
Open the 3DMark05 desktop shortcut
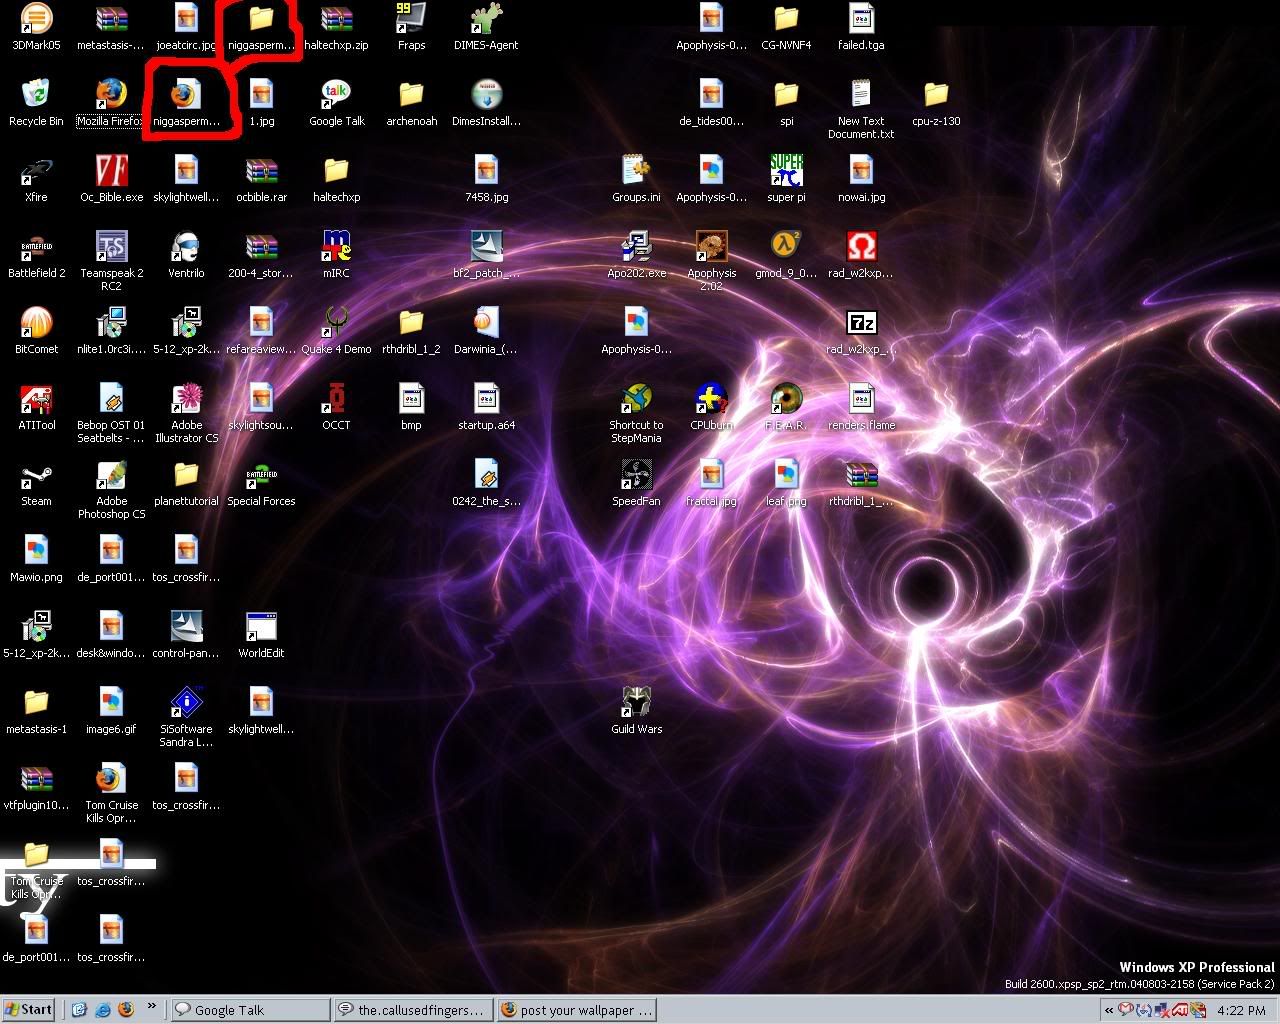point(36,20)
